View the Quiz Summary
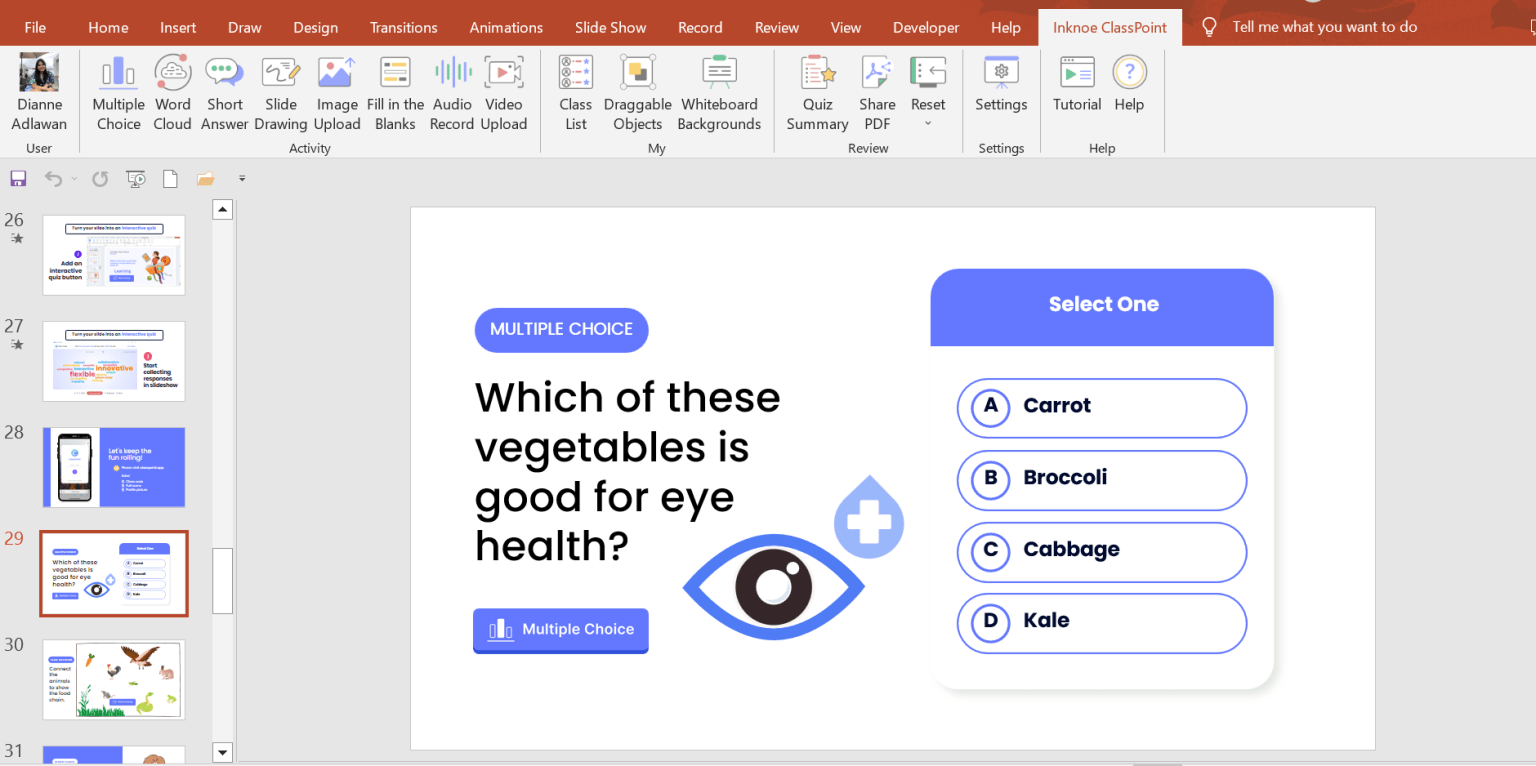1536x766 pixels. [817, 90]
